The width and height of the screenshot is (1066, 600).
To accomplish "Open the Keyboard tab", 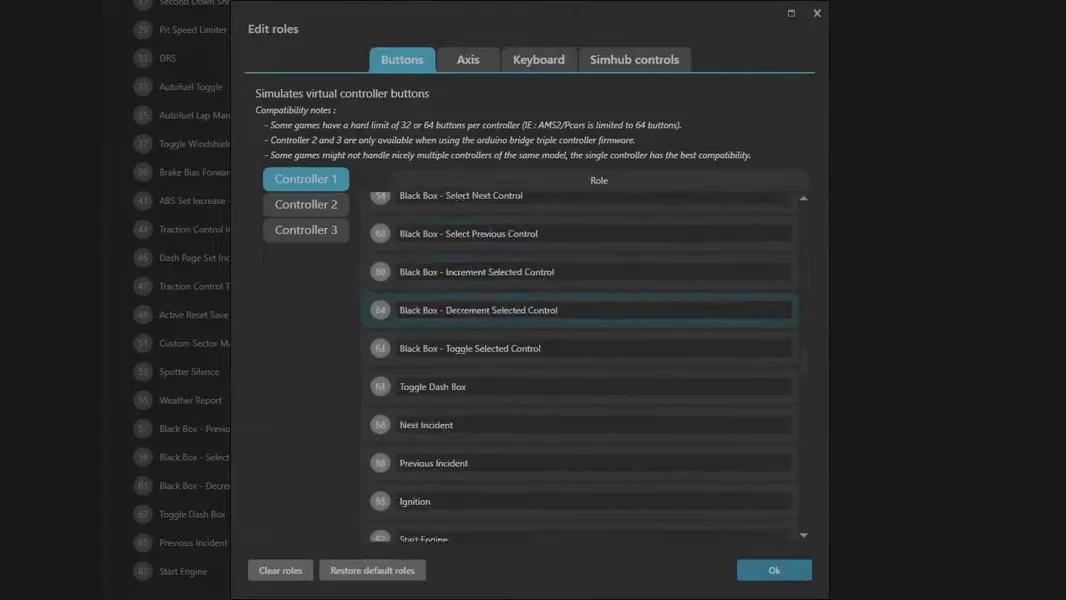I will point(538,60).
